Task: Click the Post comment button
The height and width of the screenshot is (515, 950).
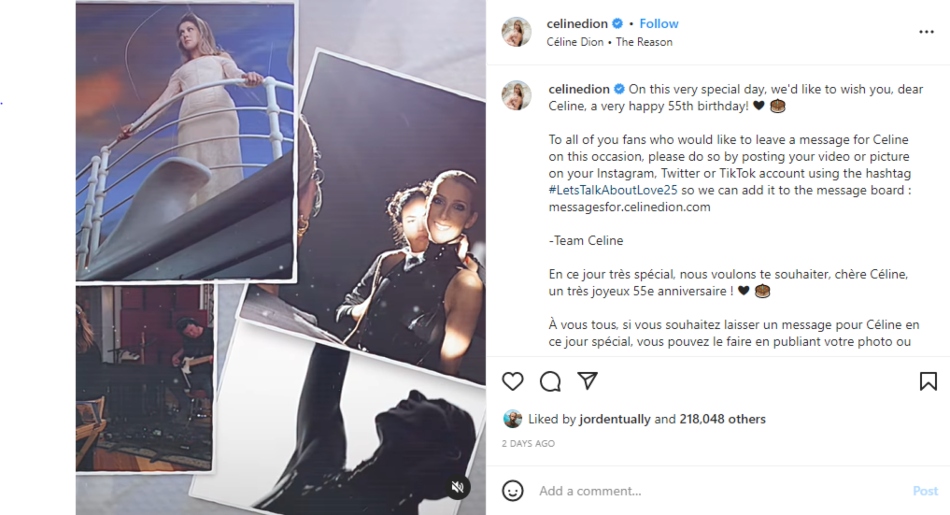Action: click(925, 491)
